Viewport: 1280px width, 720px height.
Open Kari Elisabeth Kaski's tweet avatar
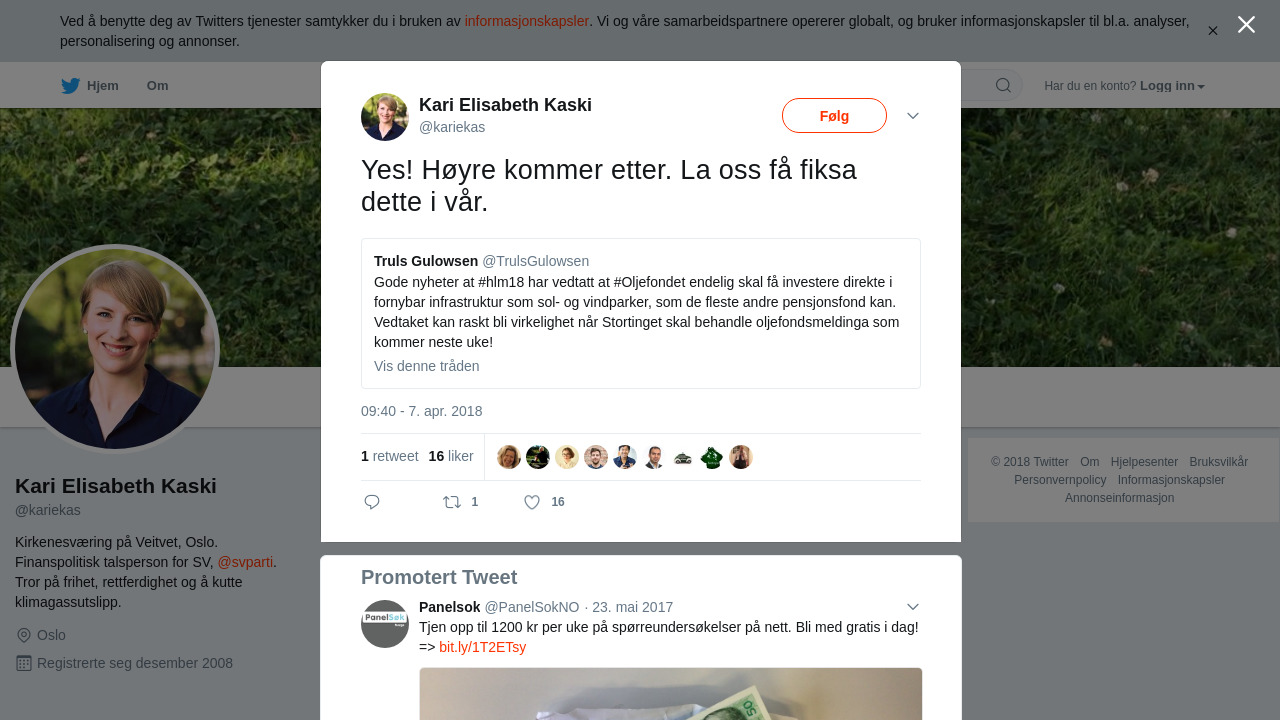point(385,117)
